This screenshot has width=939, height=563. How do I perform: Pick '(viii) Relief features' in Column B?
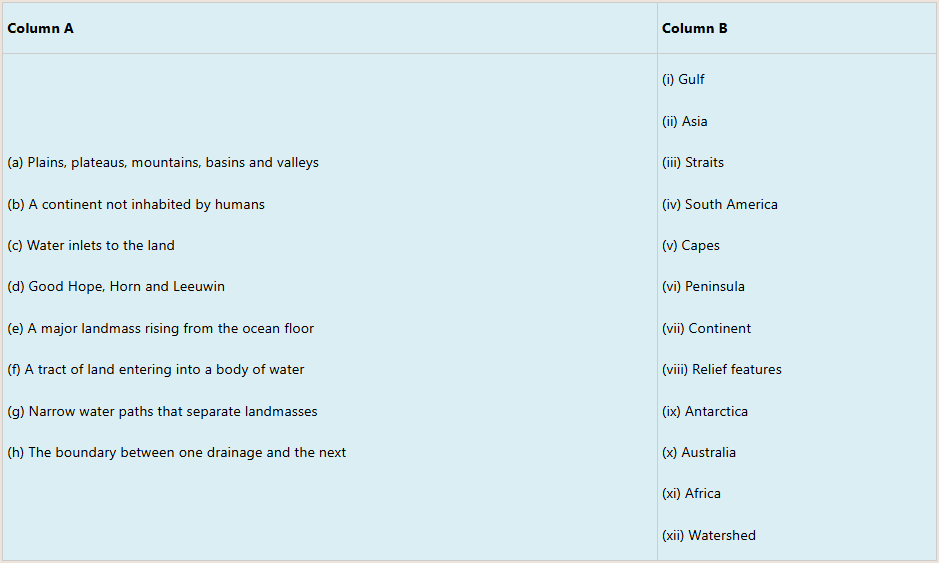coord(721,369)
